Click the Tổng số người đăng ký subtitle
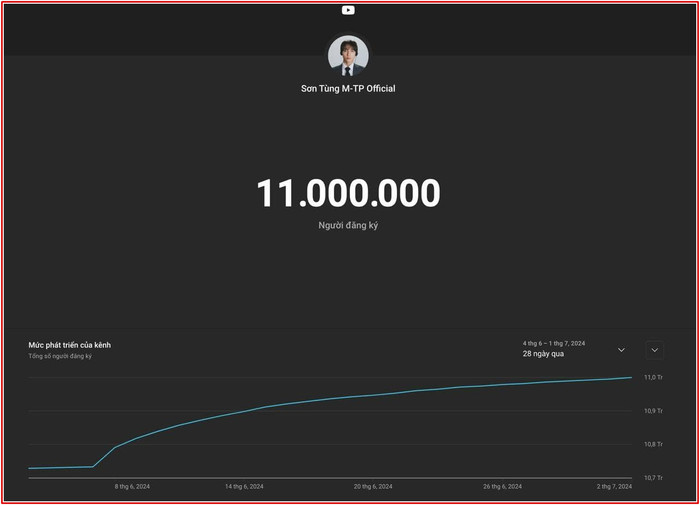The image size is (700, 505). 60,356
